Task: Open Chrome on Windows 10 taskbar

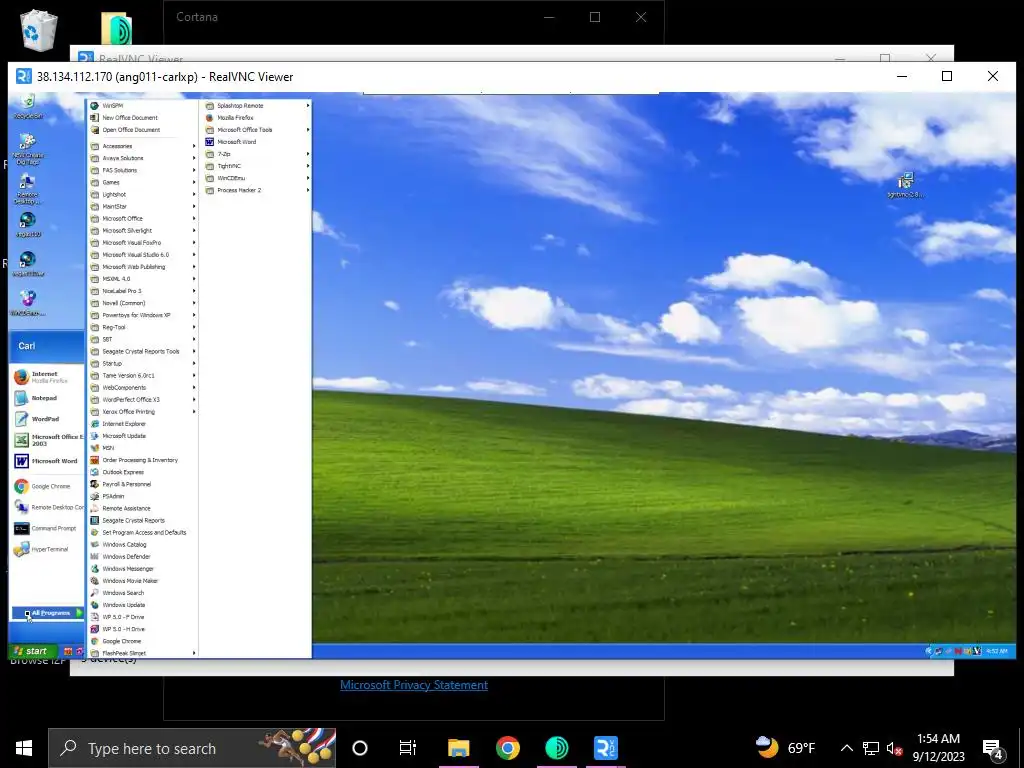Action: (x=507, y=748)
